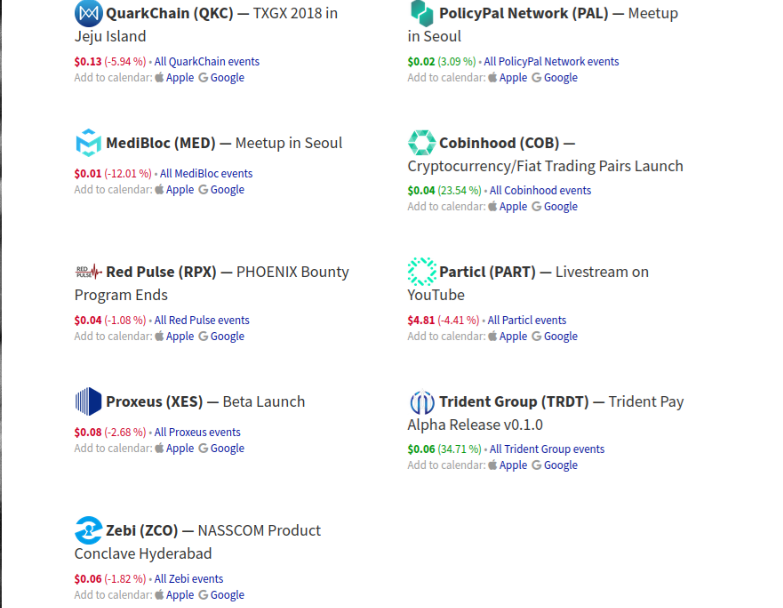The image size is (783, 608).
Task: Click the Red Pulse logo icon
Action: pyautogui.click(x=88, y=272)
